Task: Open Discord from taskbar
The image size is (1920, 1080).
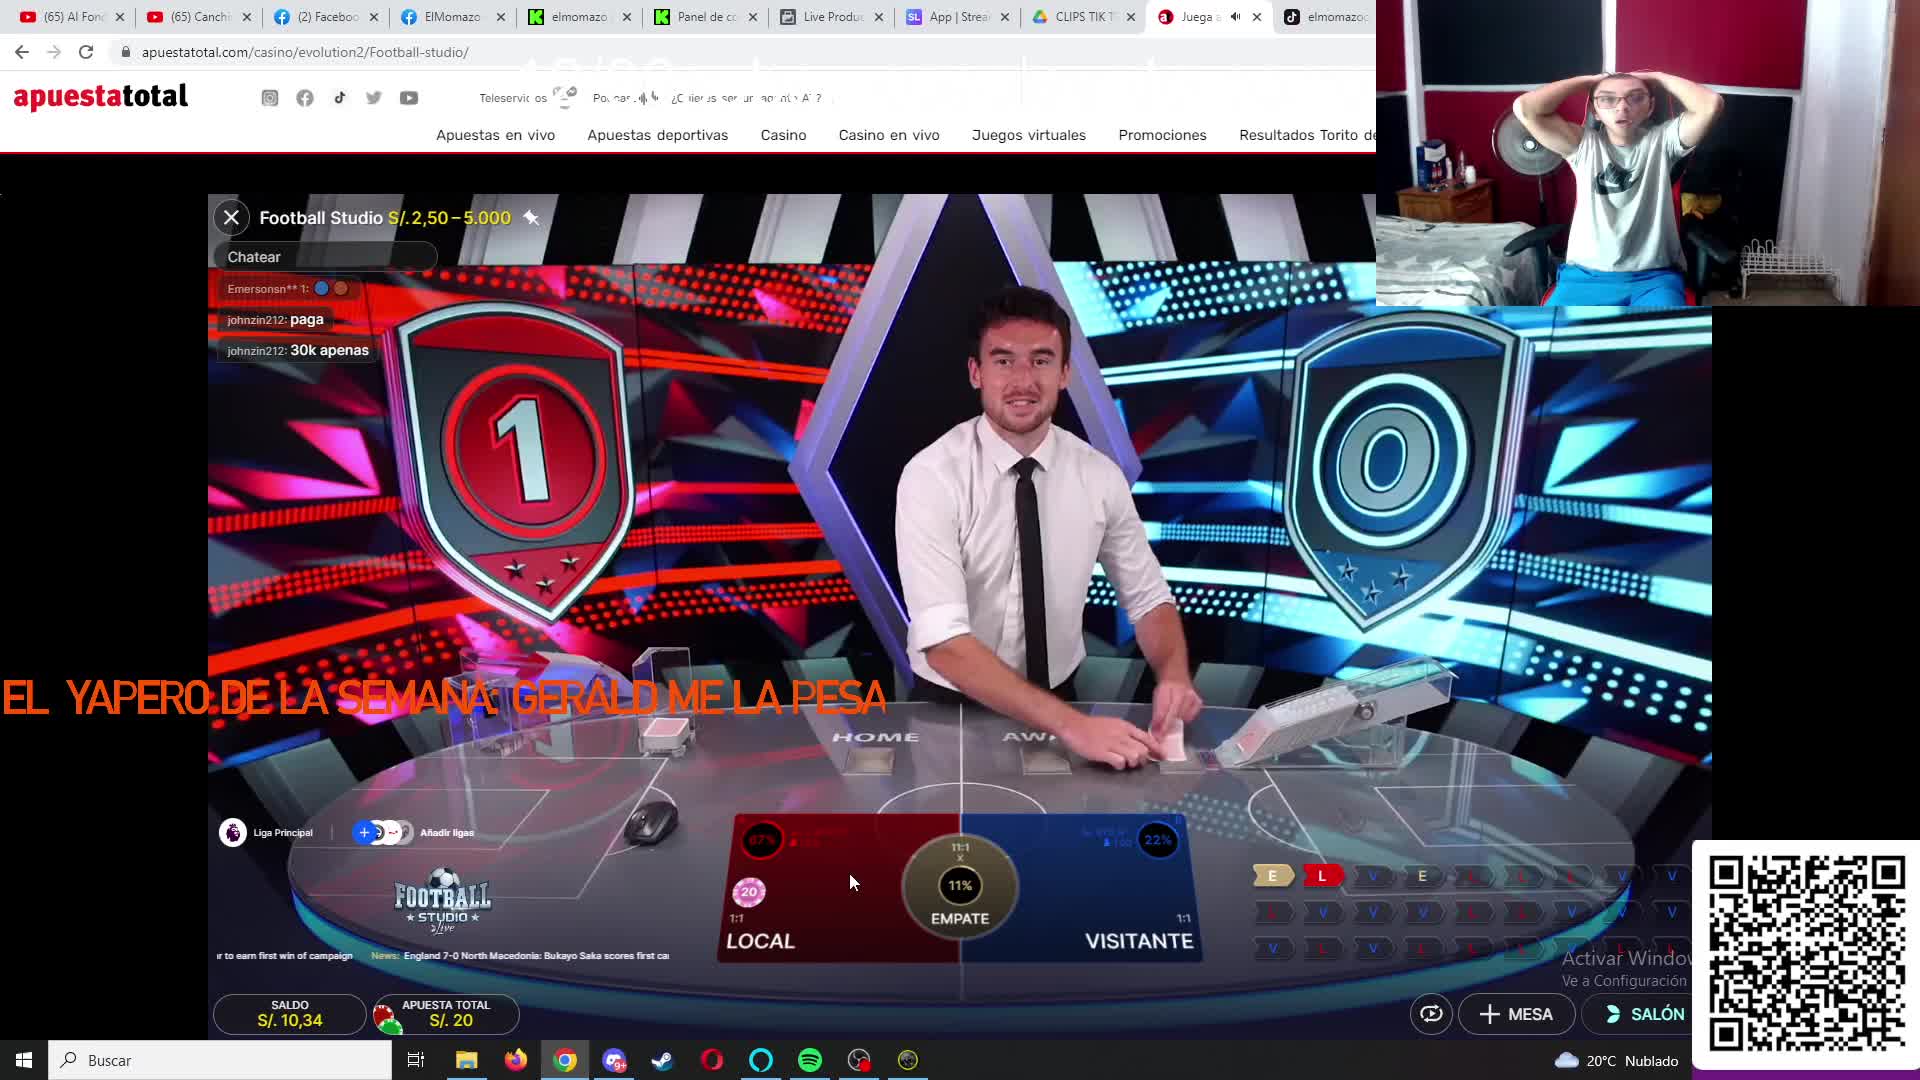Action: pyautogui.click(x=614, y=1060)
